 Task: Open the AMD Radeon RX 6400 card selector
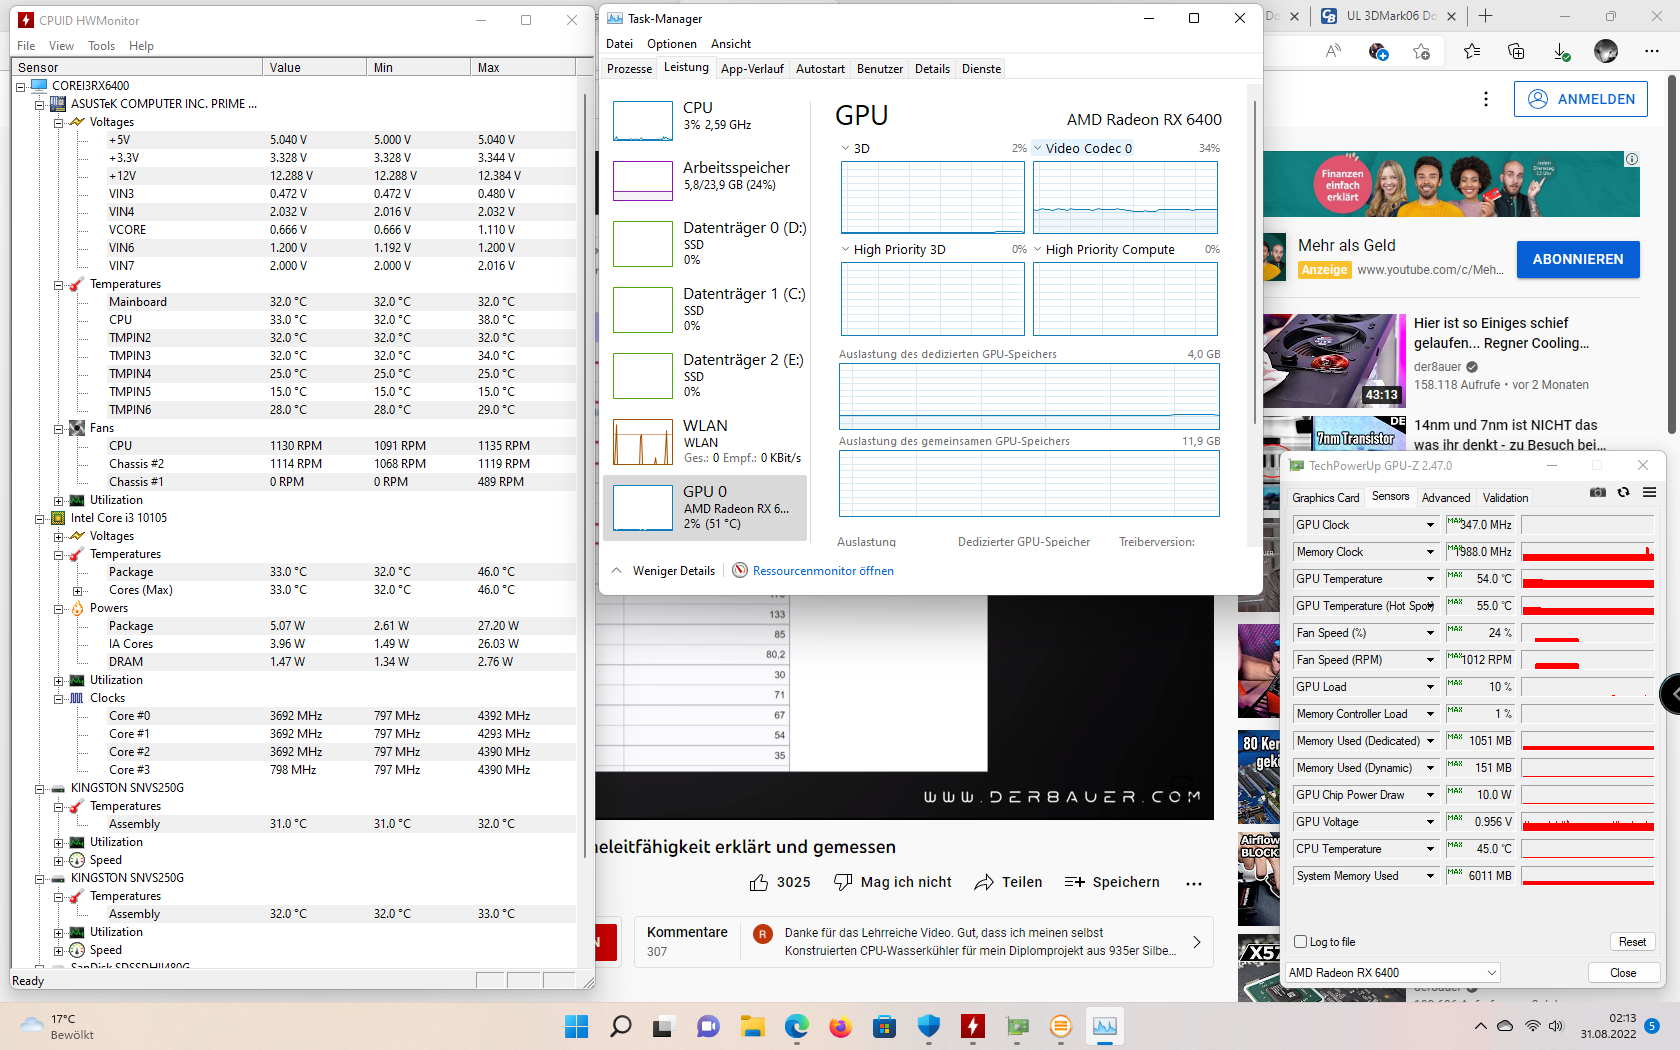1392,972
